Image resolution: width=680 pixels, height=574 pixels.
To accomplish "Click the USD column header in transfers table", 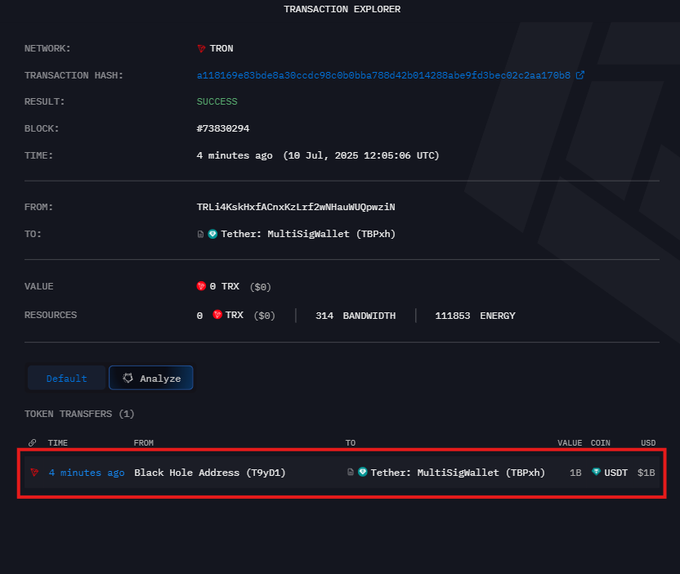I will coord(648,443).
